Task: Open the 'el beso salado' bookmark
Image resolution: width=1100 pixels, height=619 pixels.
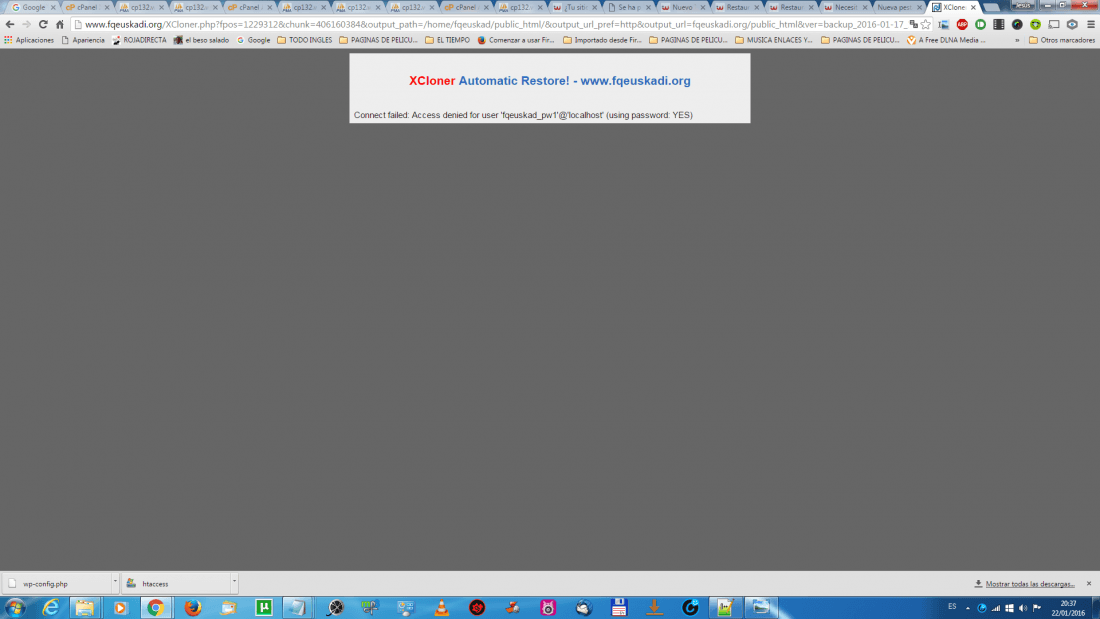Action: [201, 40]
